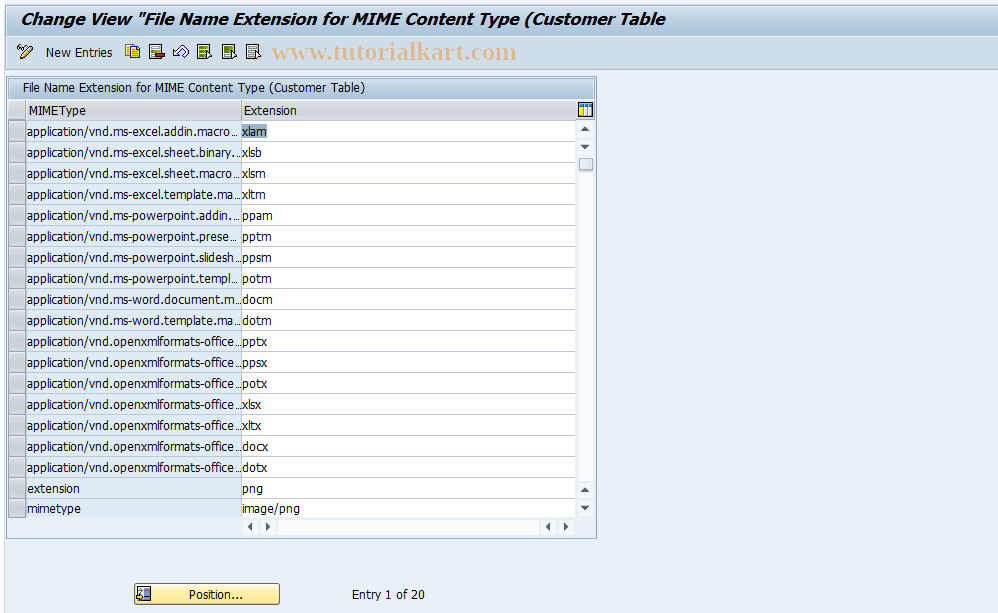Click the 'extension' MIMEType cell
Viewport: 998px width, 613px height.
pyautogui.click(x=133, y=488)
